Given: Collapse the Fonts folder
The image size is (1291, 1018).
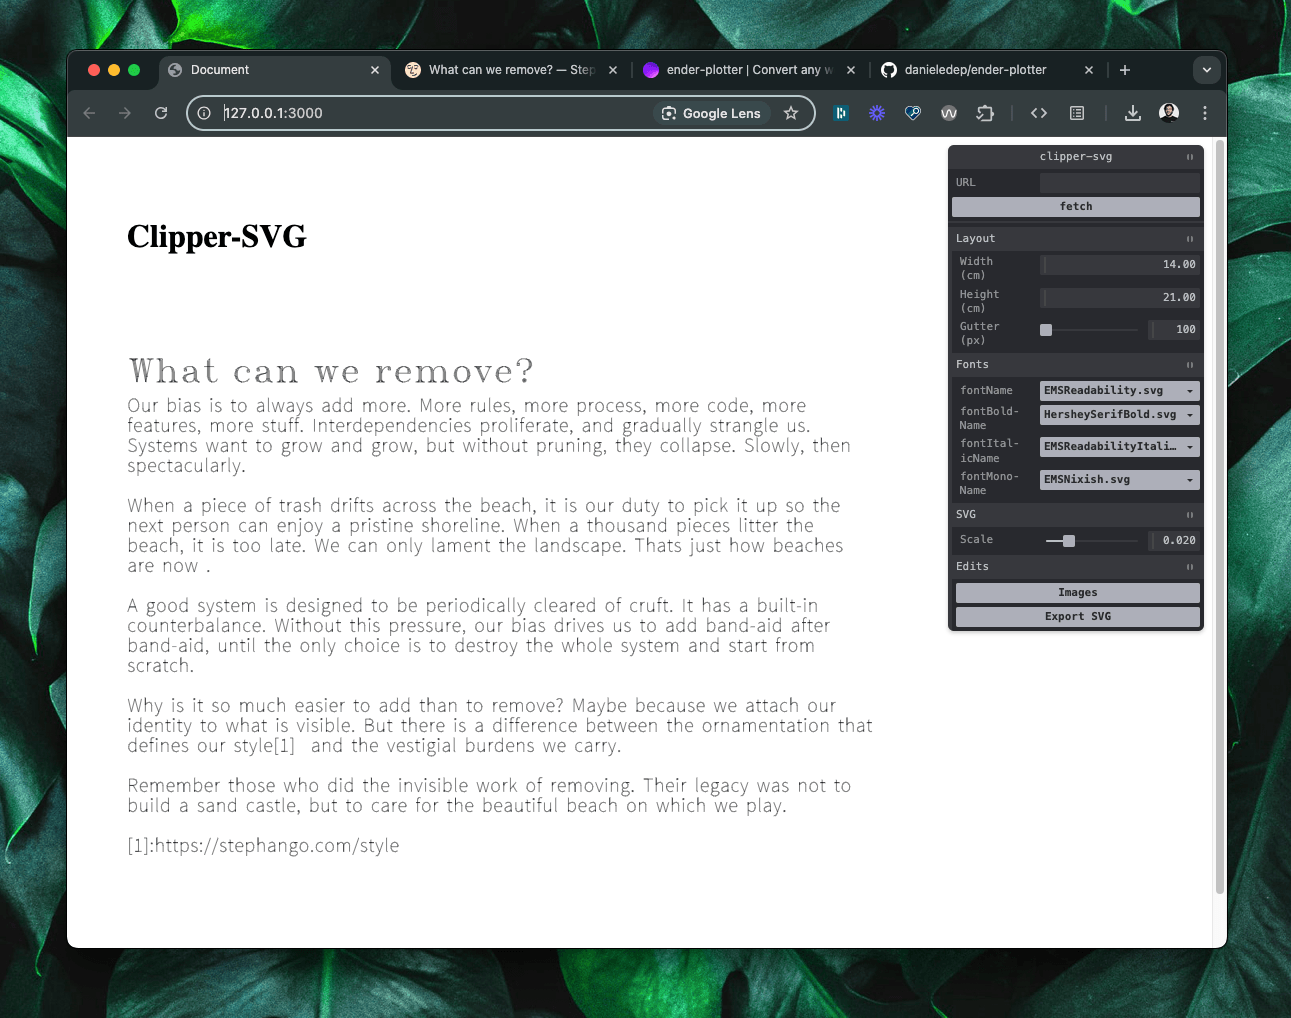Looking at the screenshot, I should [1076, 365].
